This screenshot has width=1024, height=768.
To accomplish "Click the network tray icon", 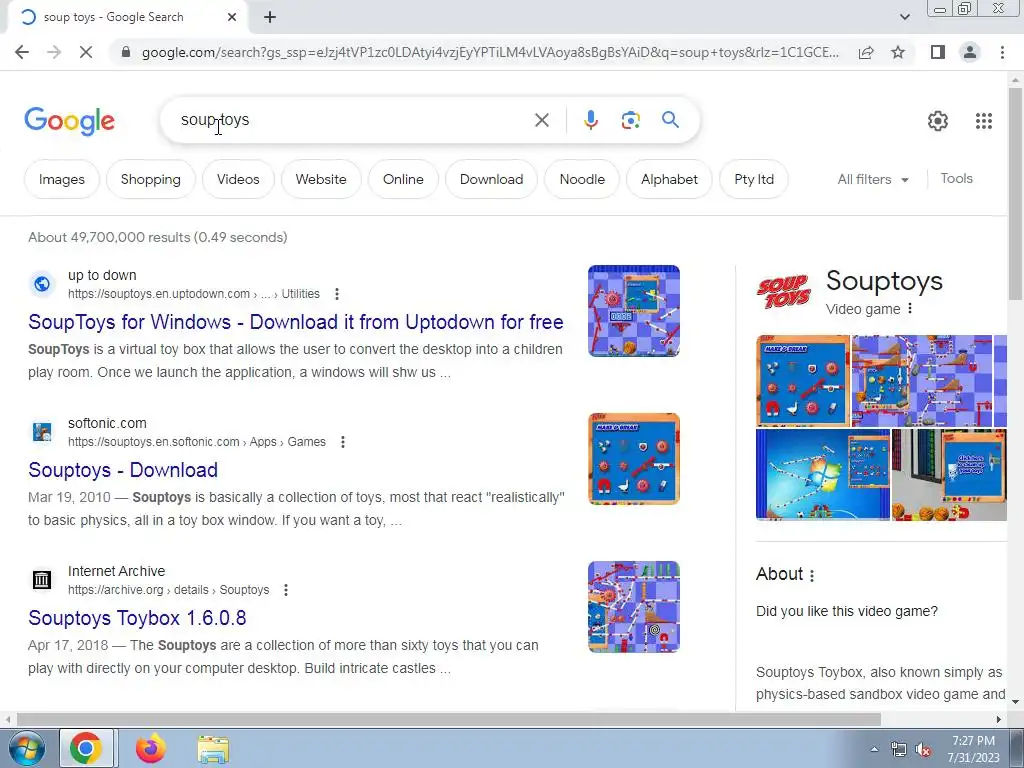I will click(x=899, y=750).
